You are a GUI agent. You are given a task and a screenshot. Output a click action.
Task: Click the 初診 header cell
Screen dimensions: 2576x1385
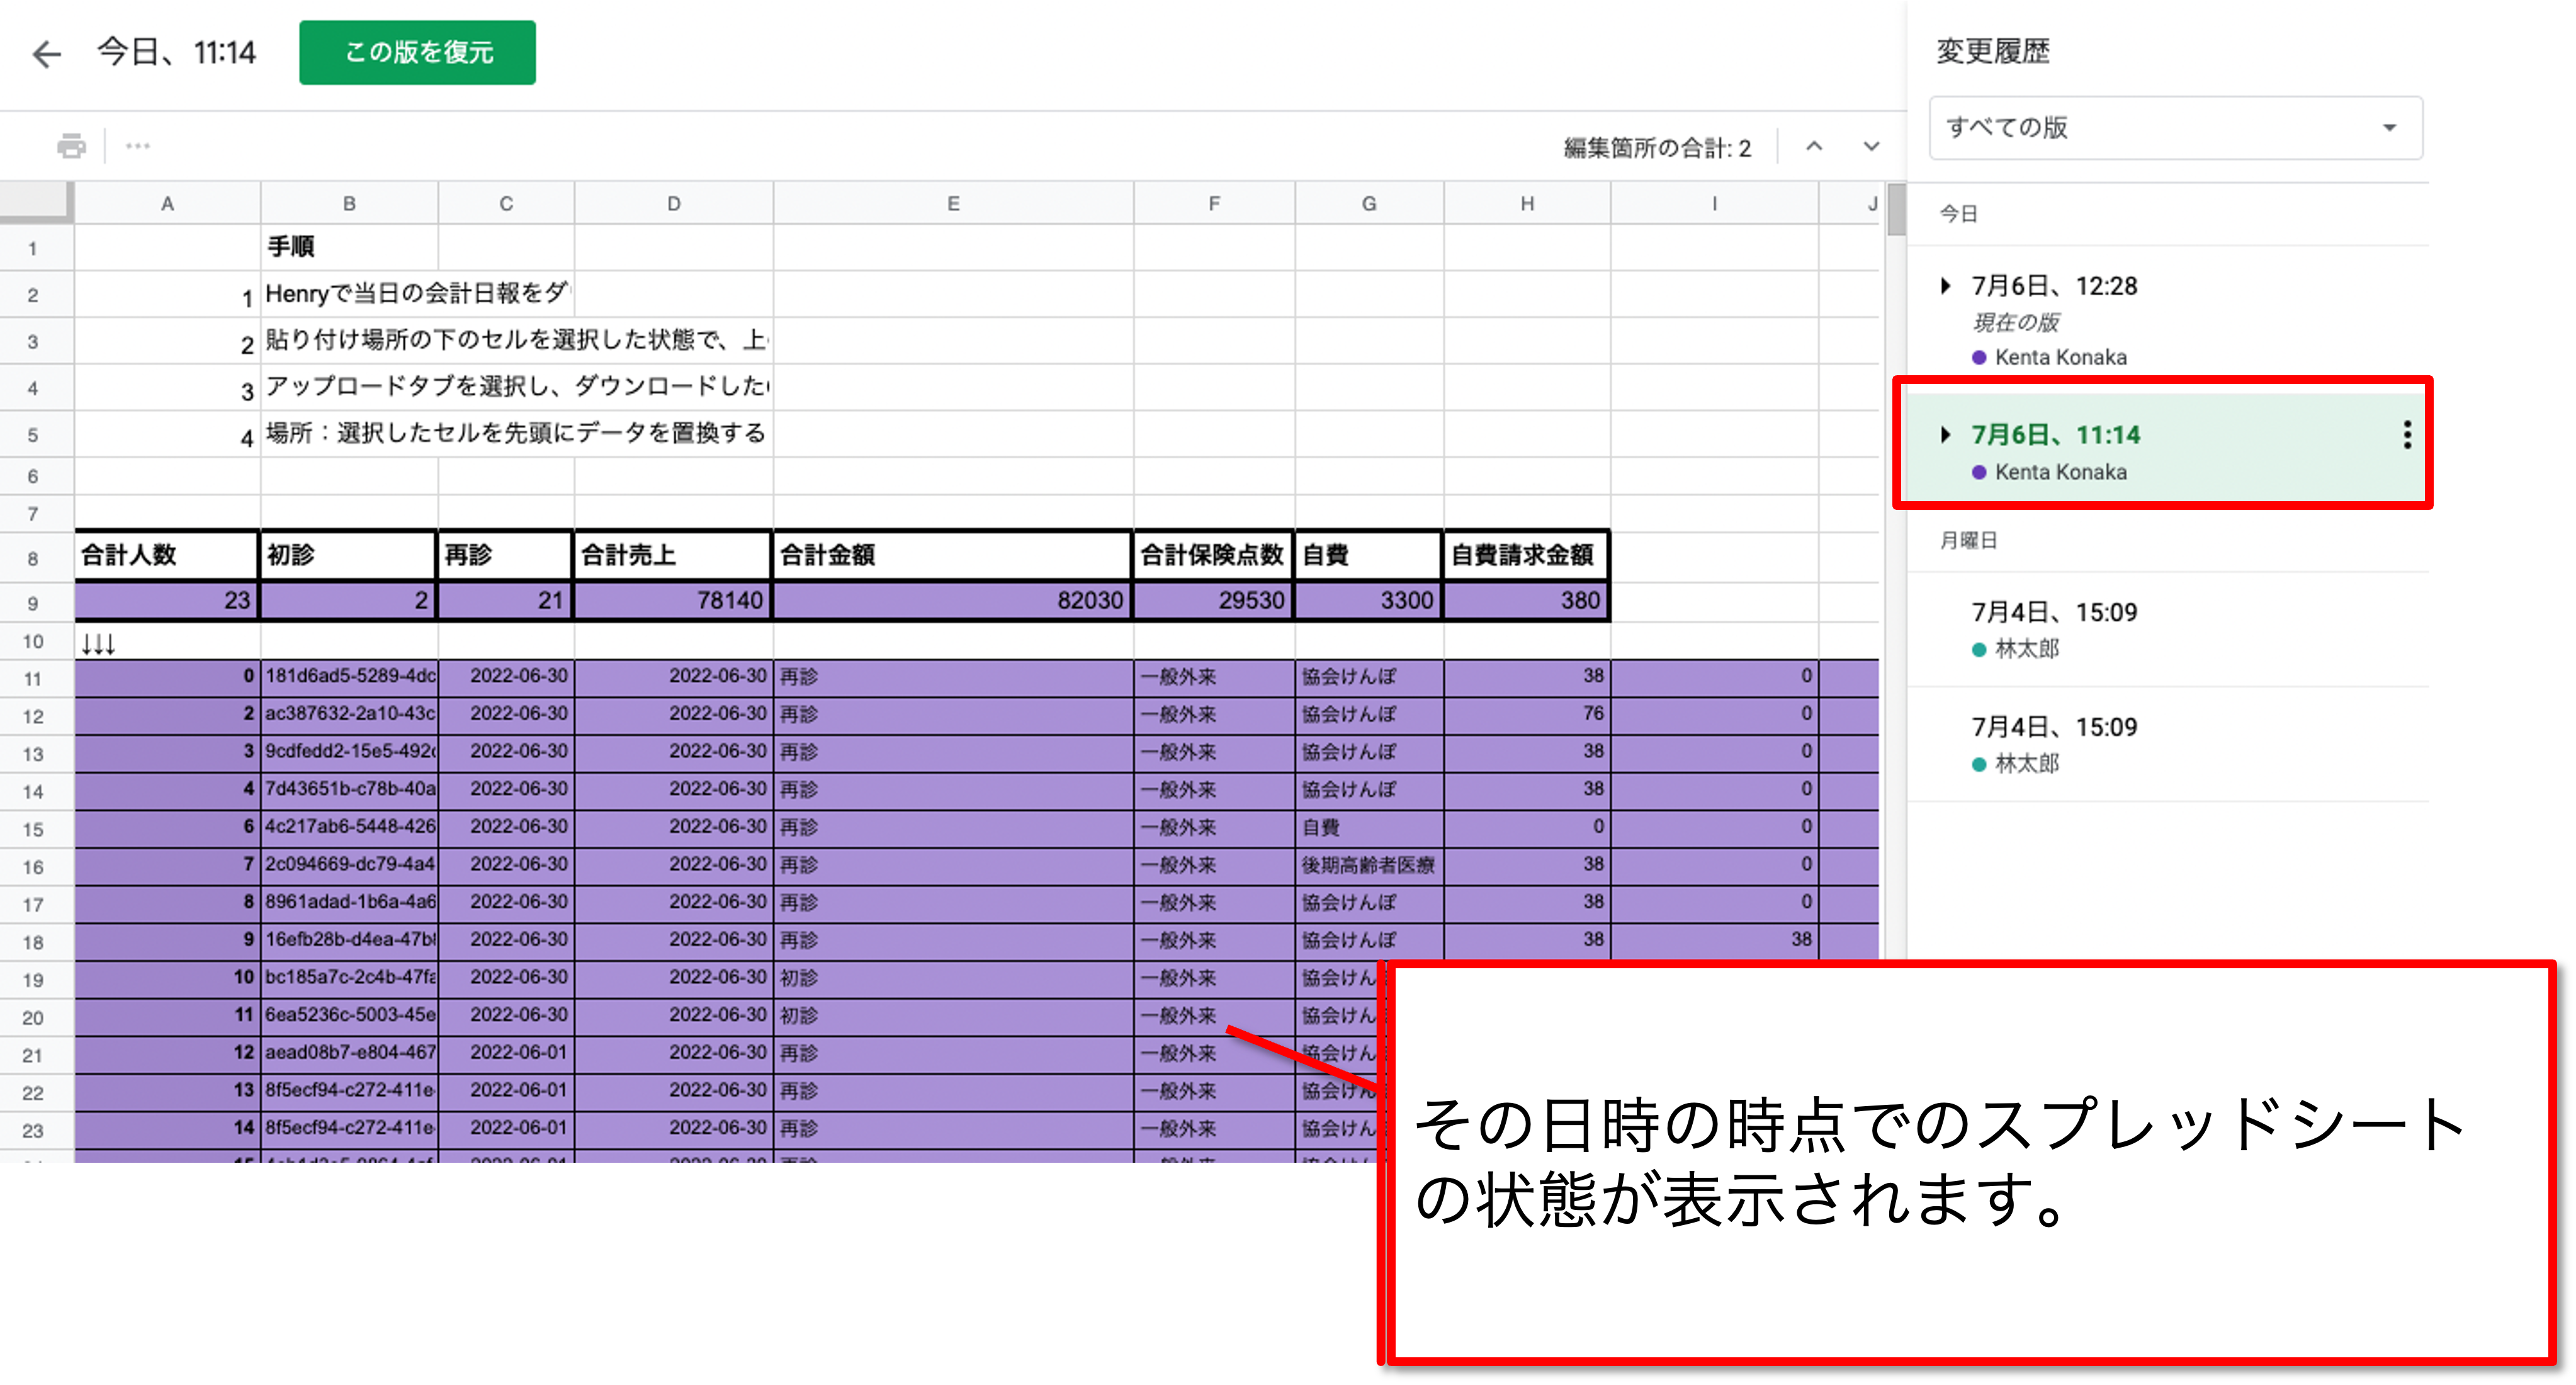349,555
